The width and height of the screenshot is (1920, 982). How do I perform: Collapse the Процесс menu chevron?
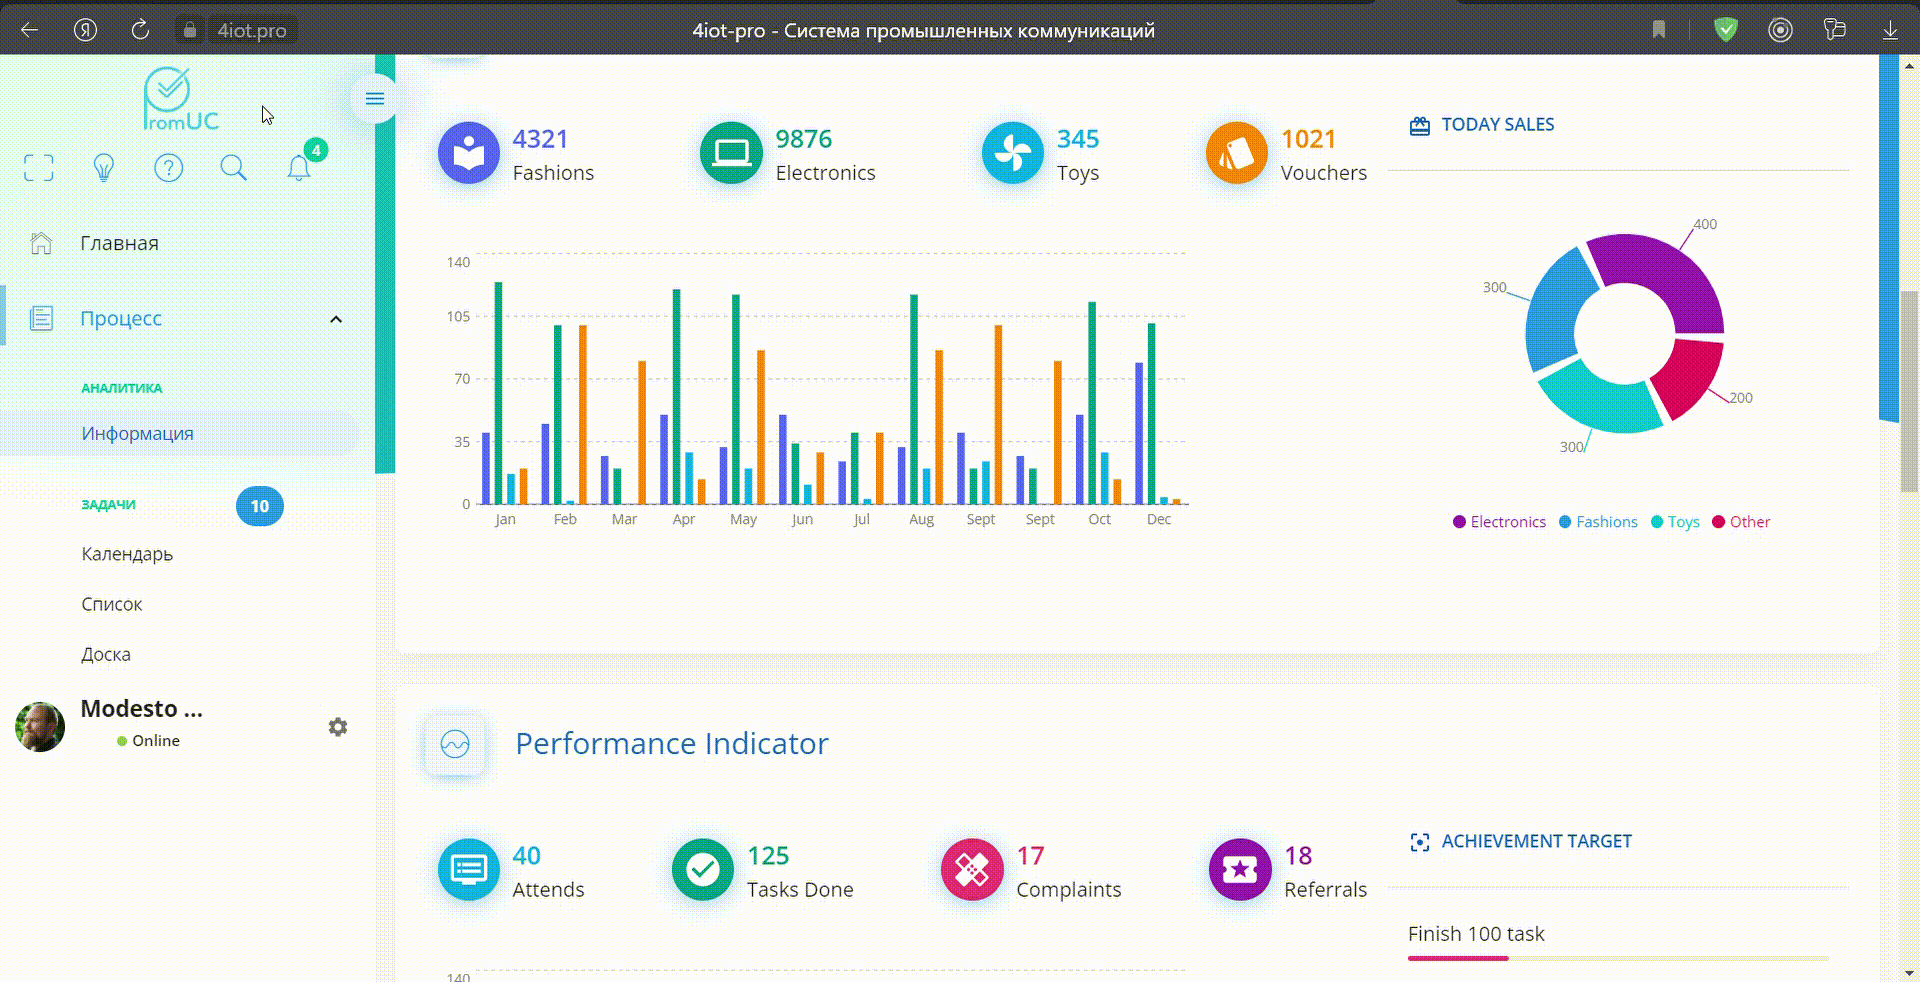pos(336,319)
